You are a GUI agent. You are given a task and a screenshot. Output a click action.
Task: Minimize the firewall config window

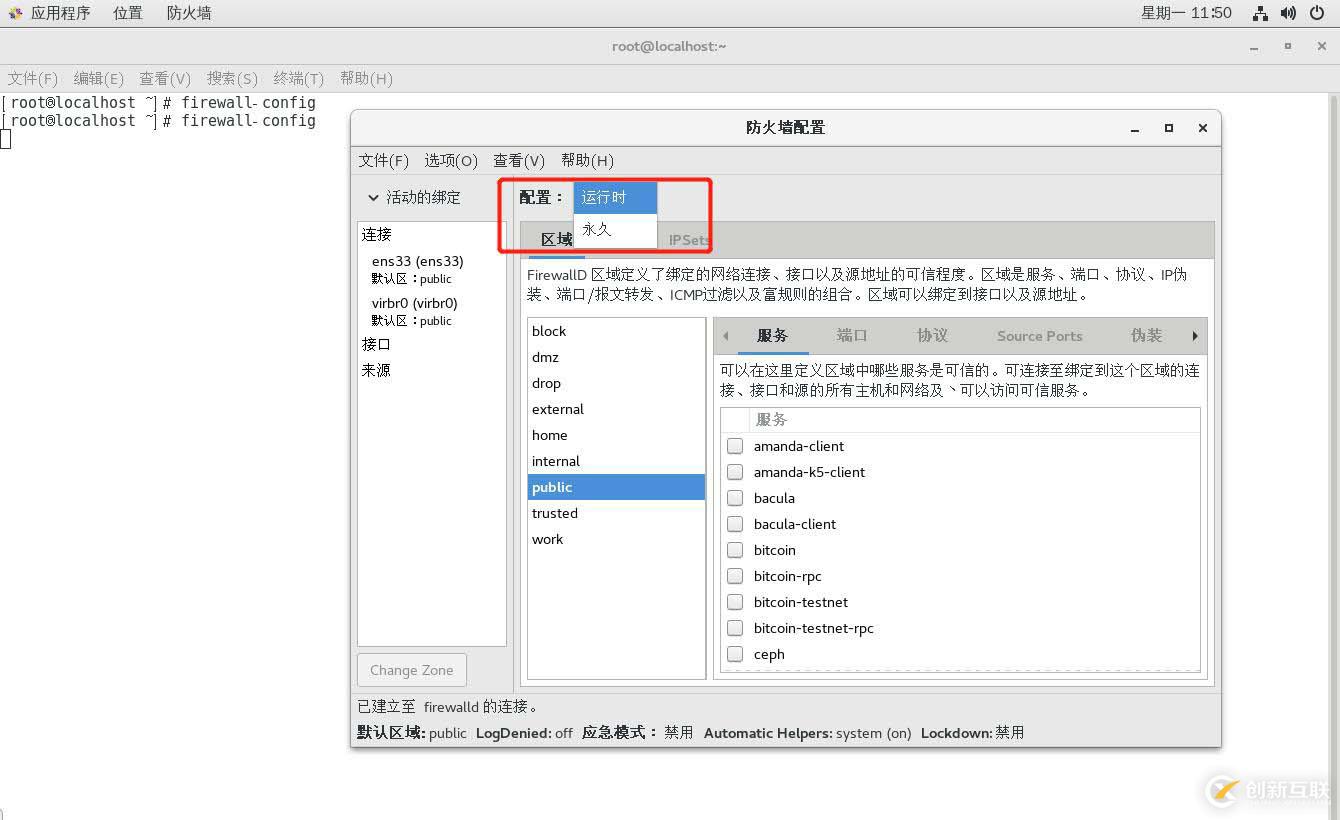point(1135,128)
